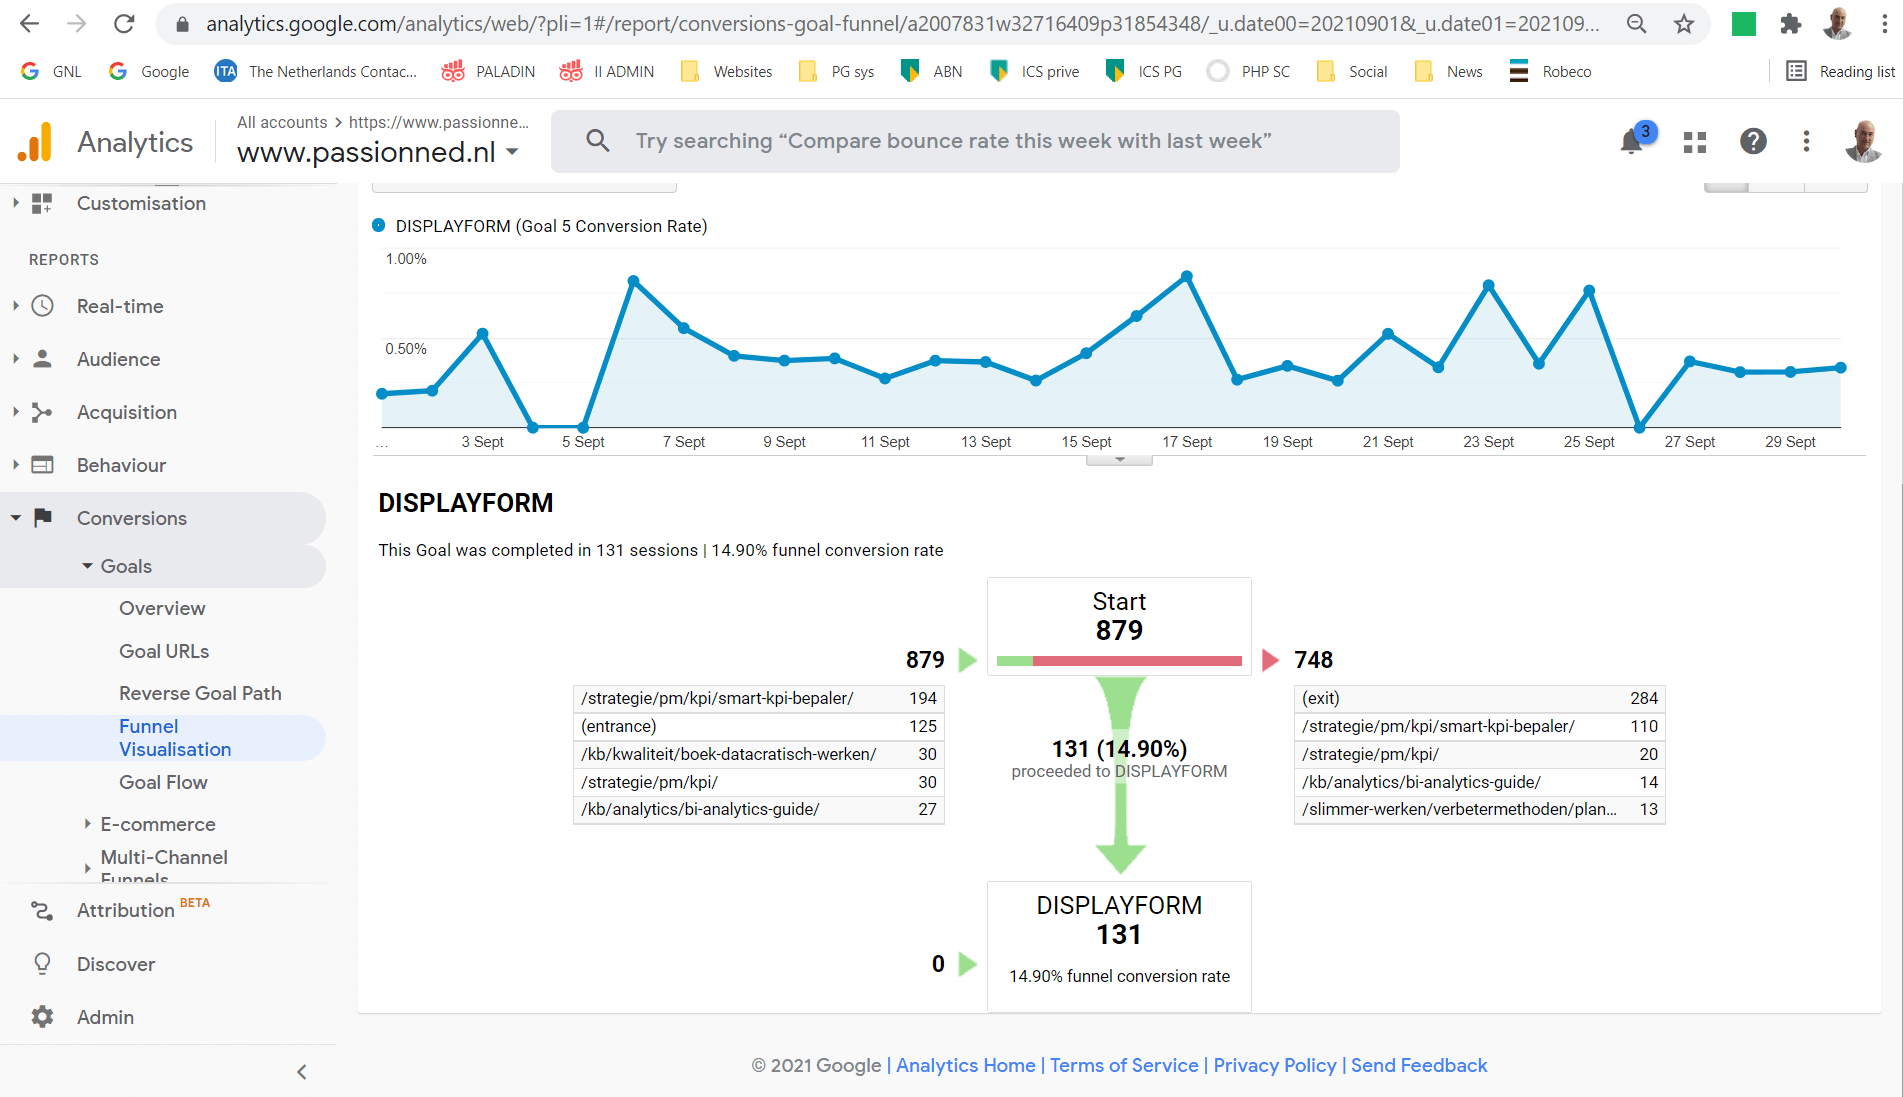Open the Real-time reports section
This screenshot has width=1903, height=1097.
120,306
